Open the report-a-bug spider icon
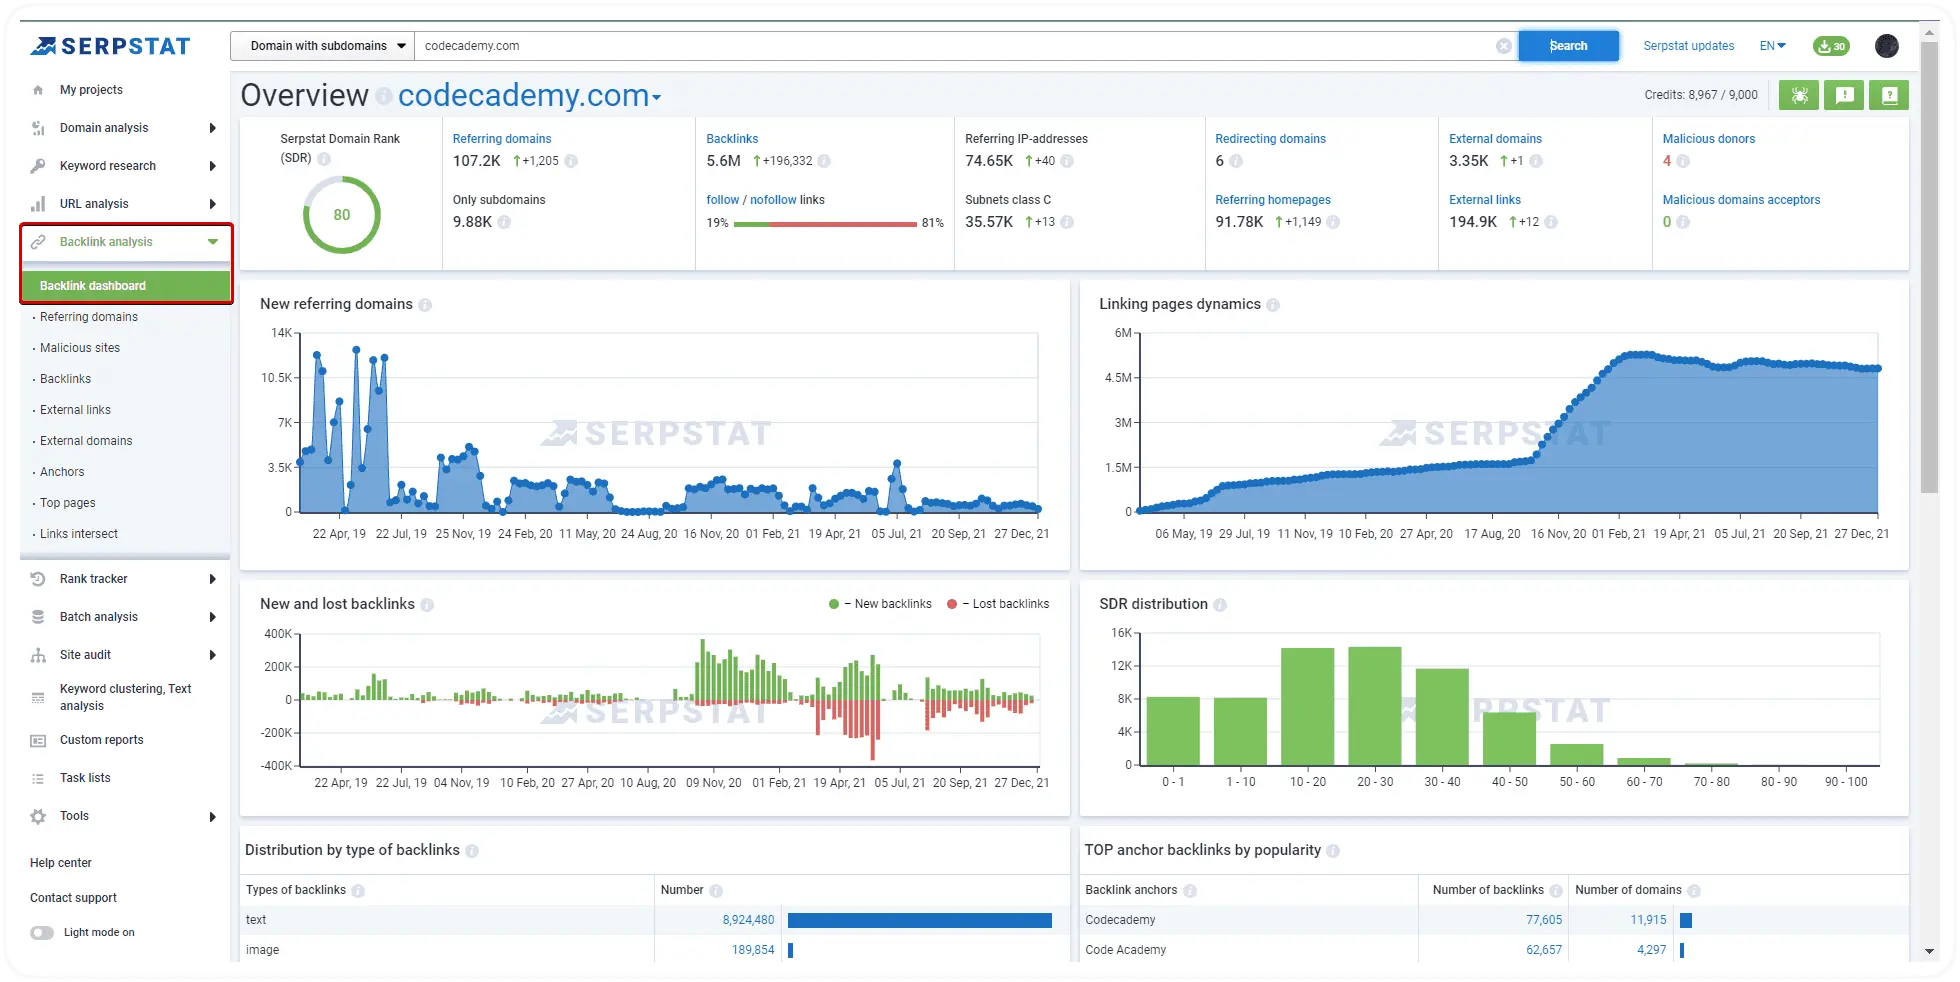This screenshot has width=1960, height=982. 1798,95
